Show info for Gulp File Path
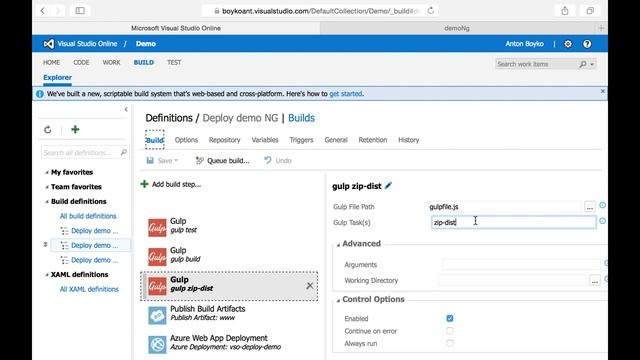This screenshot has width=640, height=360. [602, 205]
